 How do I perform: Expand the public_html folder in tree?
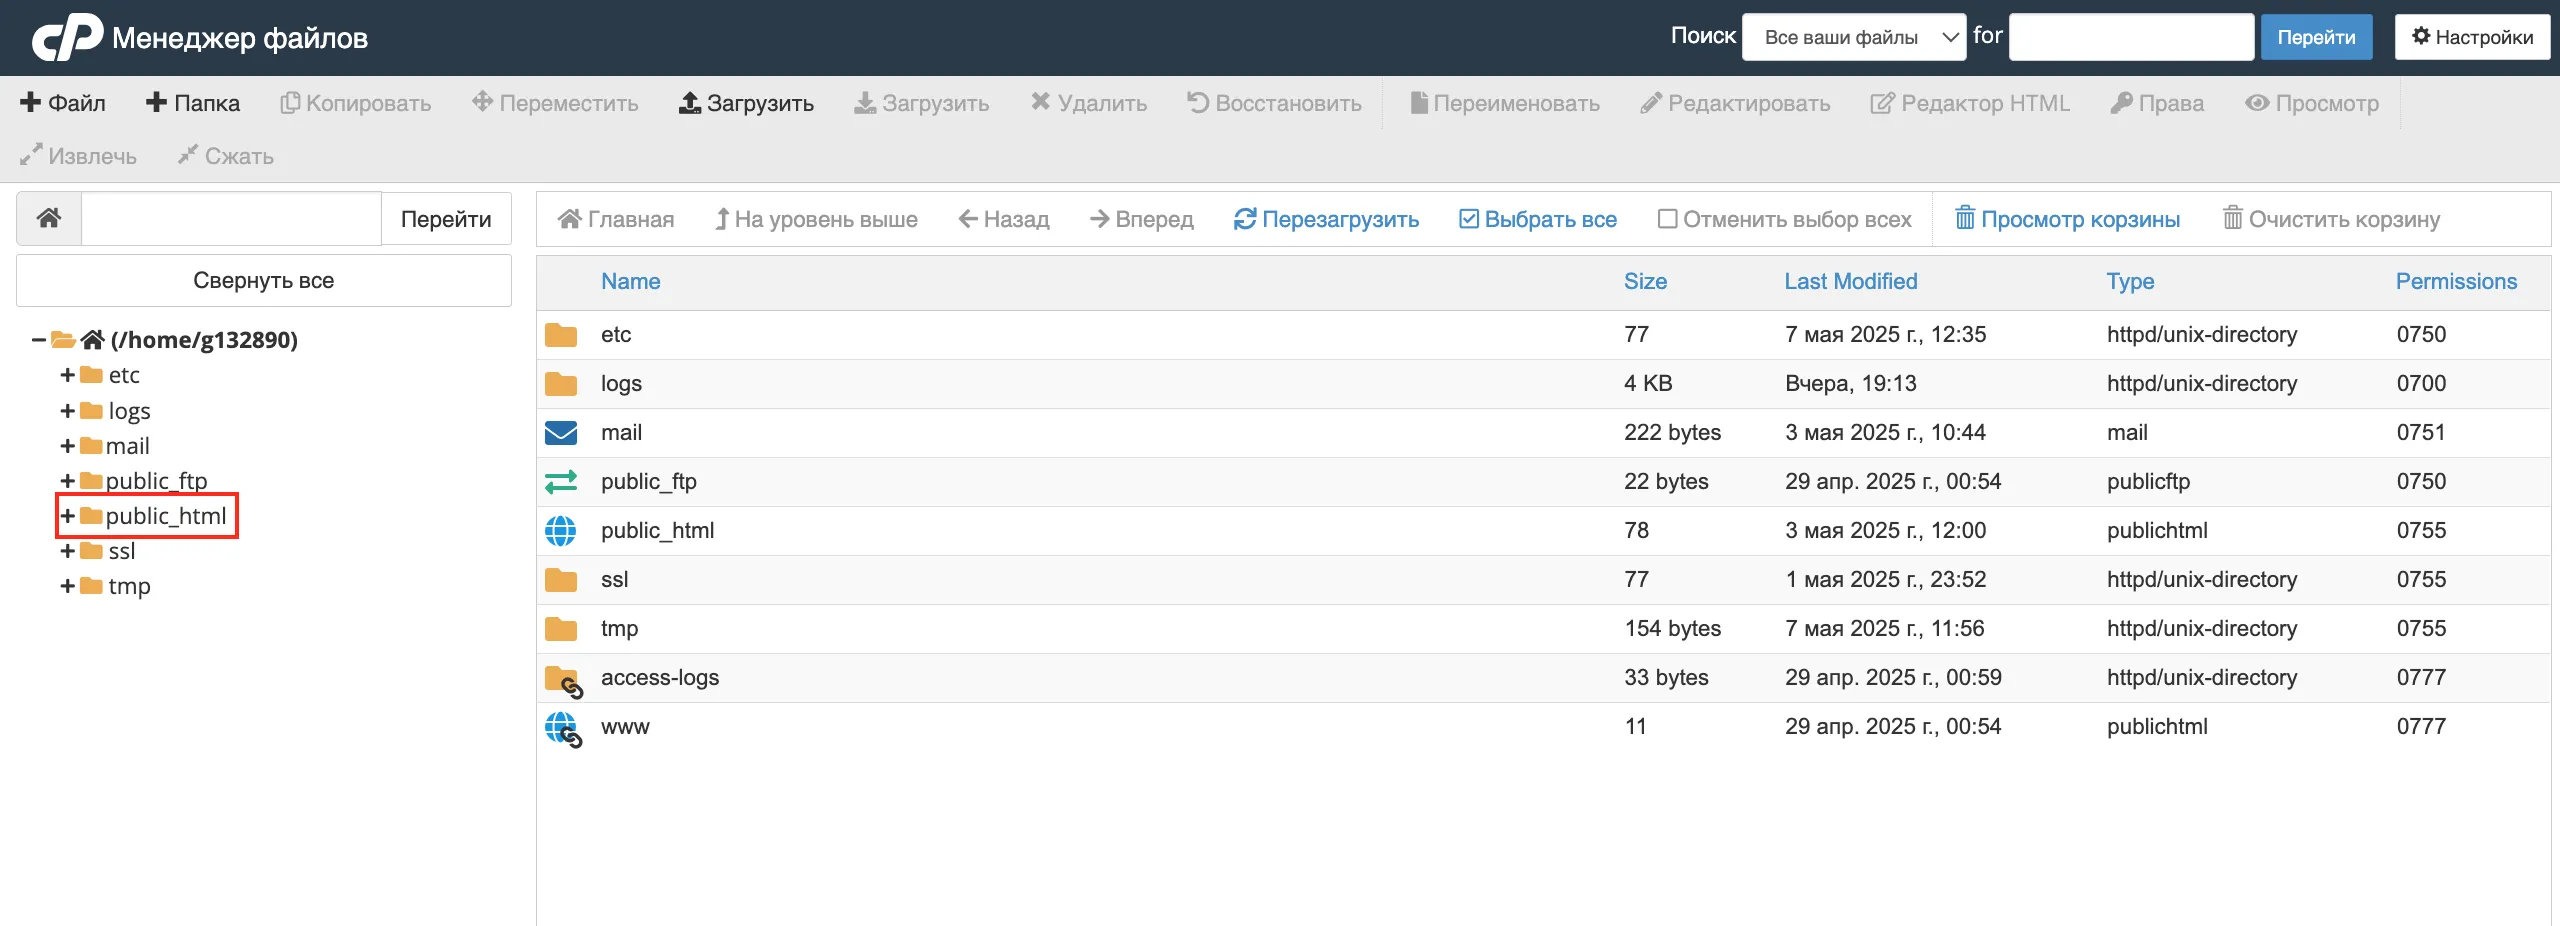[68, 516]
